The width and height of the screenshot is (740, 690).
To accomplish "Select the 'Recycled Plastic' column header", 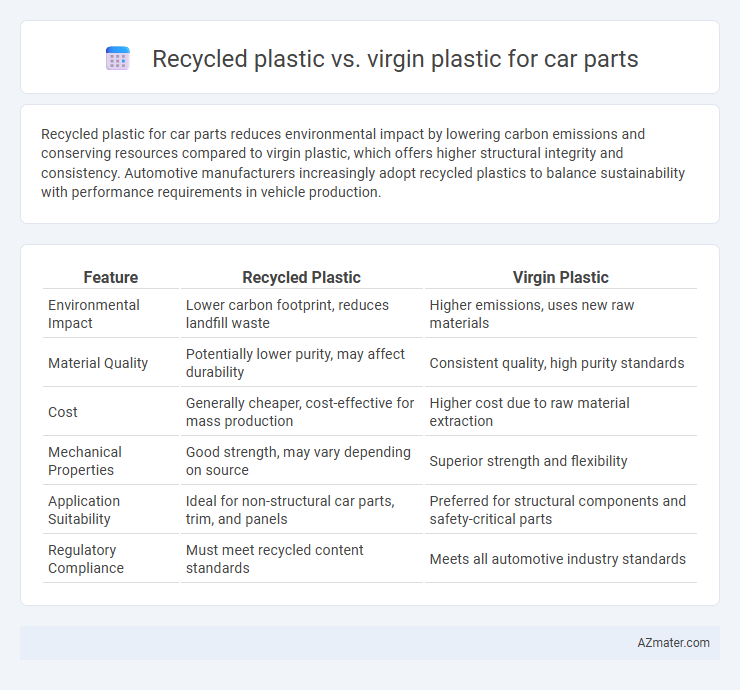I will pyautogui.click(x=301, y=278).
